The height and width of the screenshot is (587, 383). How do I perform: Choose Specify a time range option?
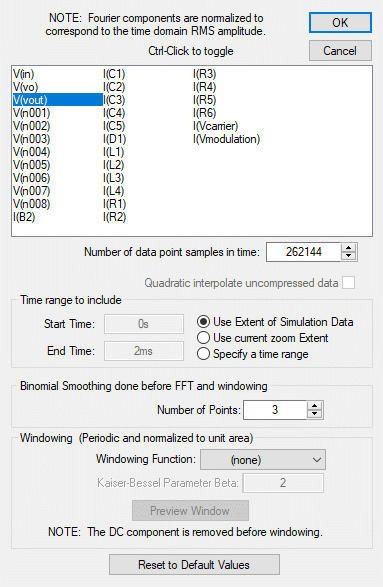click(x=203, y=354)
